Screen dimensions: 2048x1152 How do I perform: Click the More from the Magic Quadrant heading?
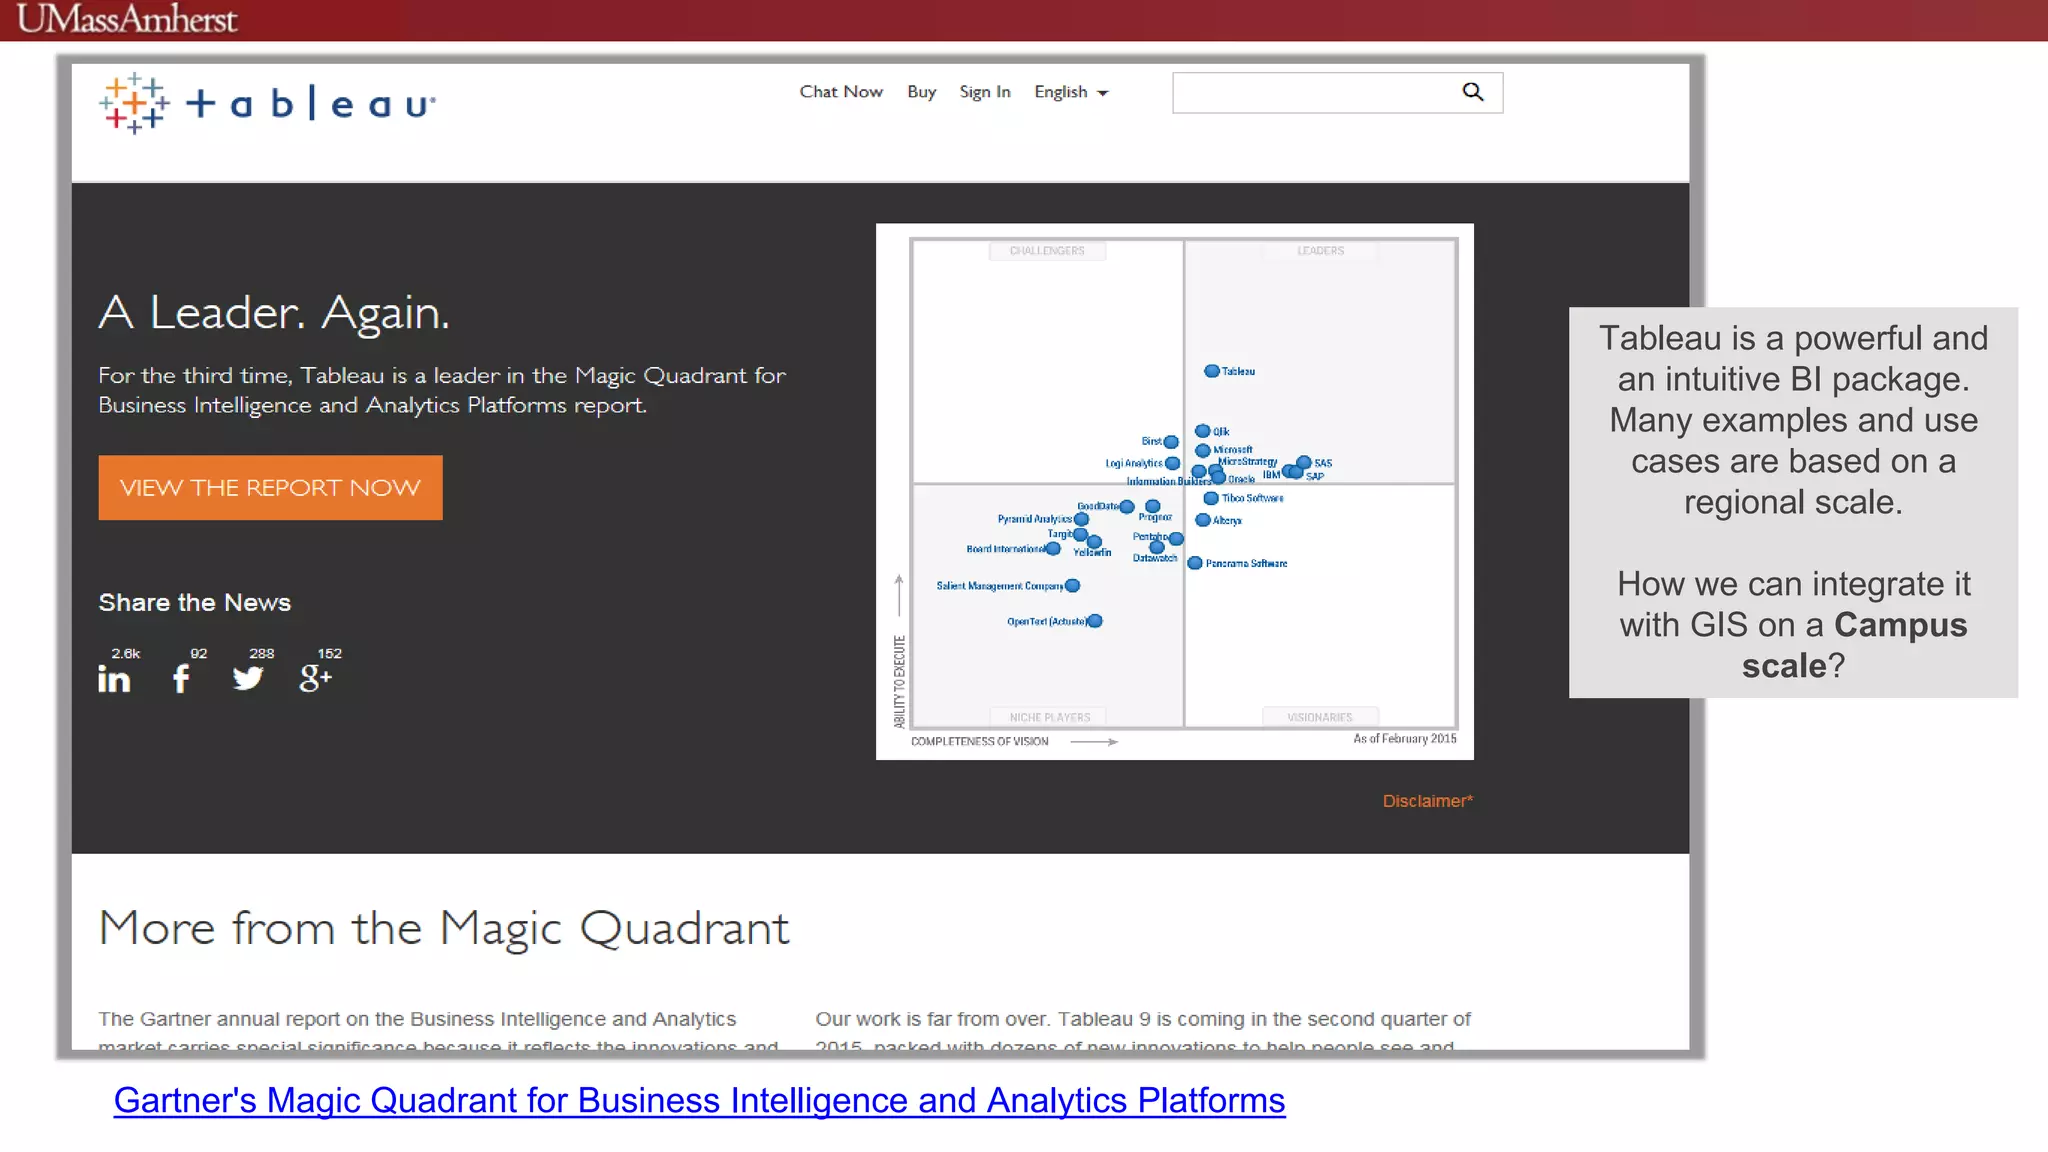[444, 929]
